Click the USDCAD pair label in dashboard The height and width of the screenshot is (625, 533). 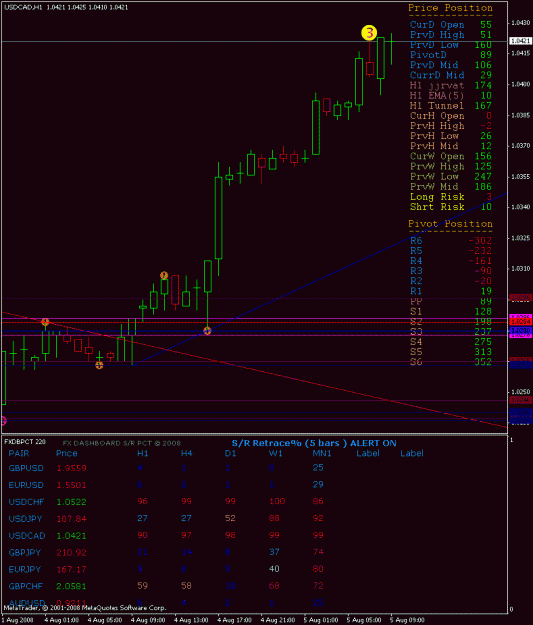(x=27, y=536)
